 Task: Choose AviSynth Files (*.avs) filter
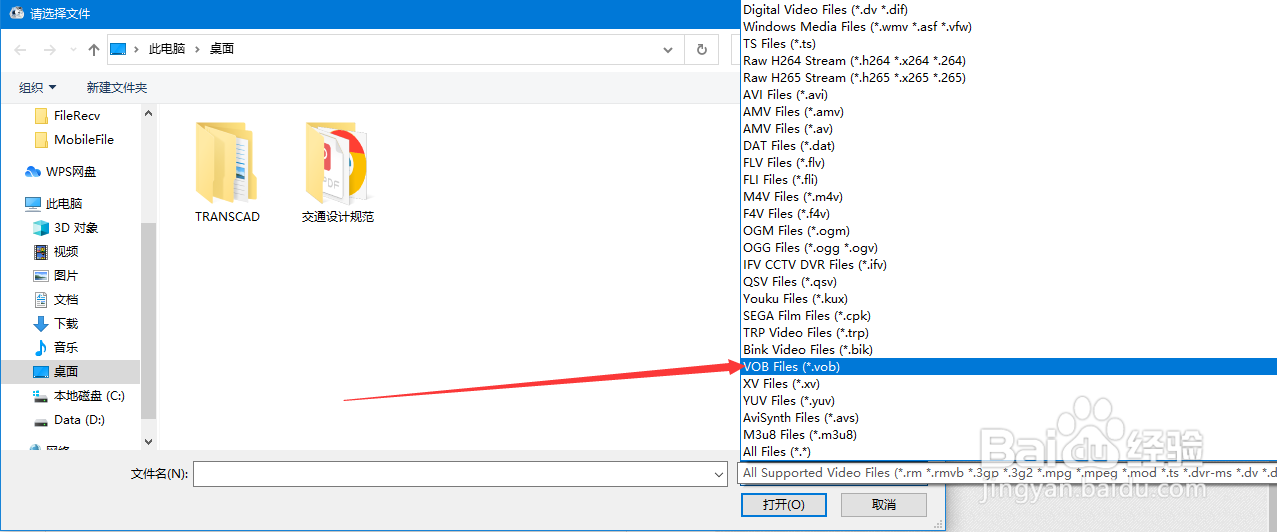1009,417
